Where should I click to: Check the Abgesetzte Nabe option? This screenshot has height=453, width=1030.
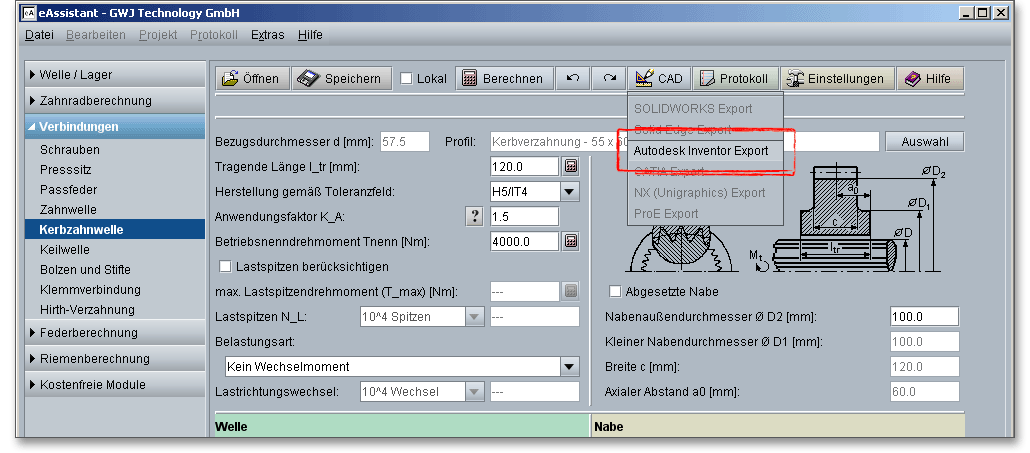[615, 292]
